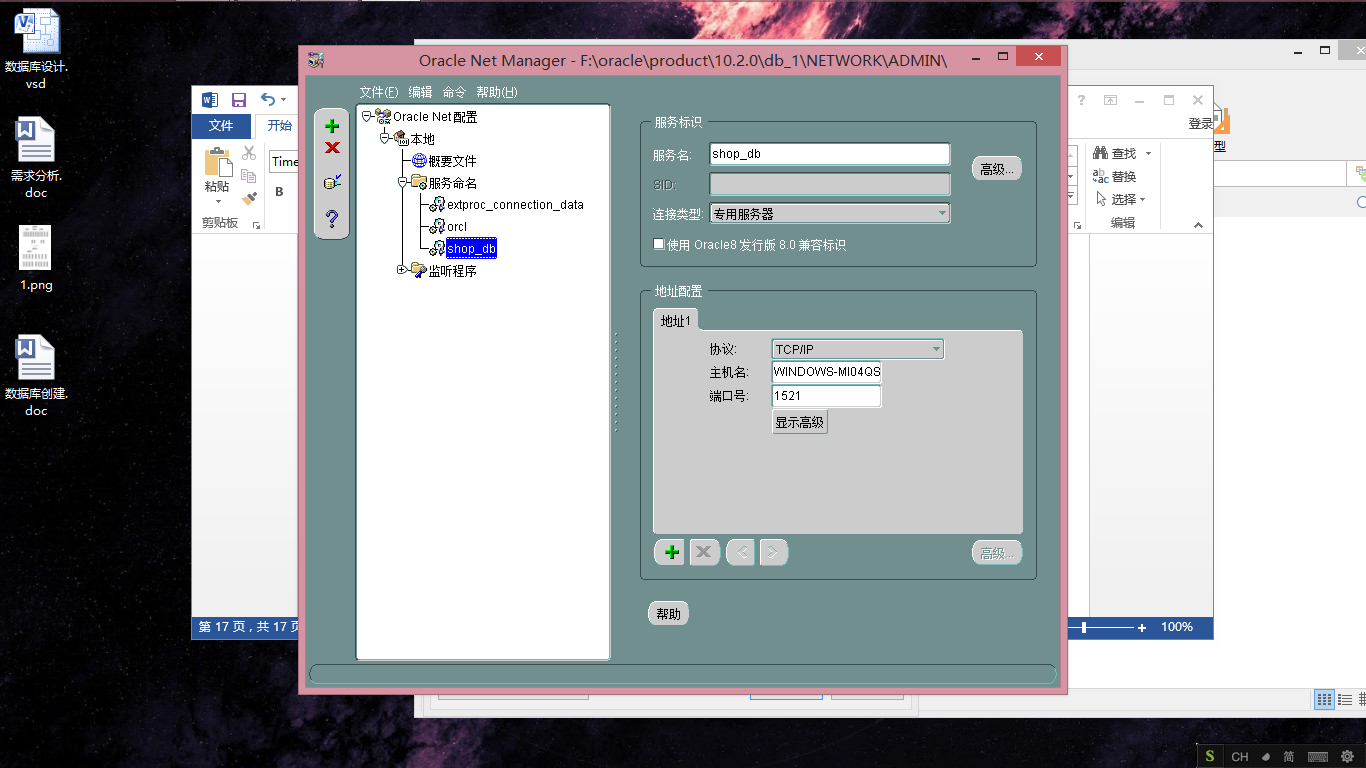Click the 显示高级 button
The width and height of the screenshot is (1366, 768).
click(800, 422)
